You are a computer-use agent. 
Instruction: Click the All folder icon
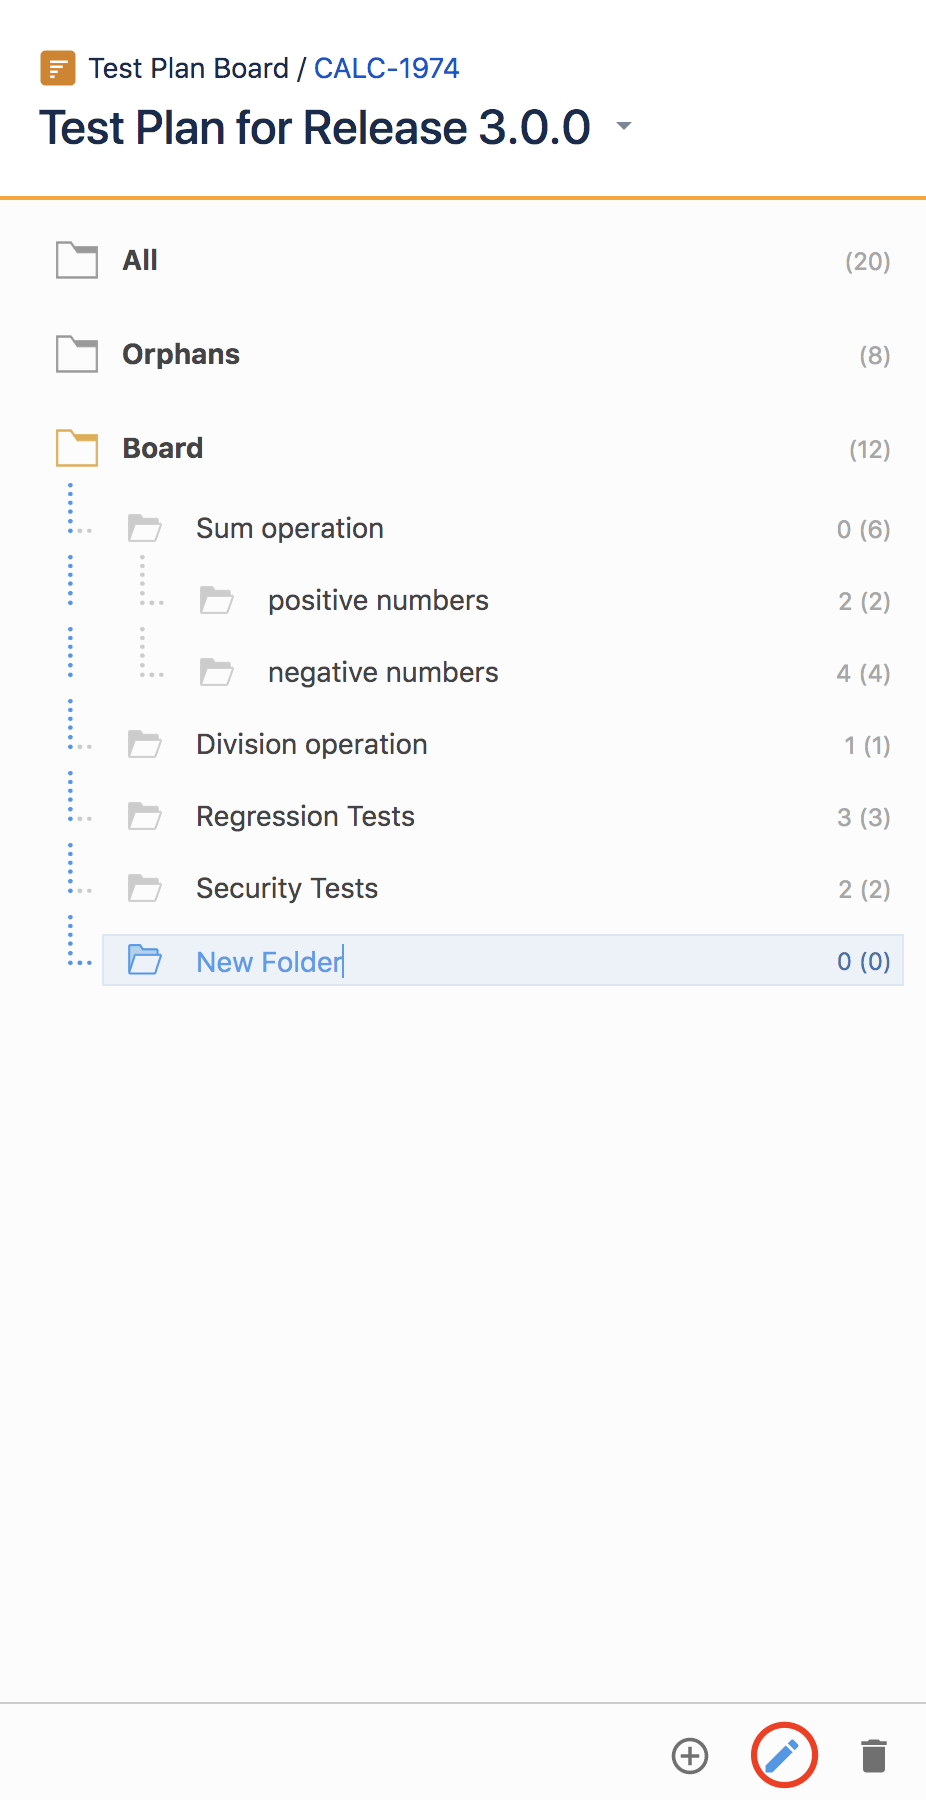77,260
